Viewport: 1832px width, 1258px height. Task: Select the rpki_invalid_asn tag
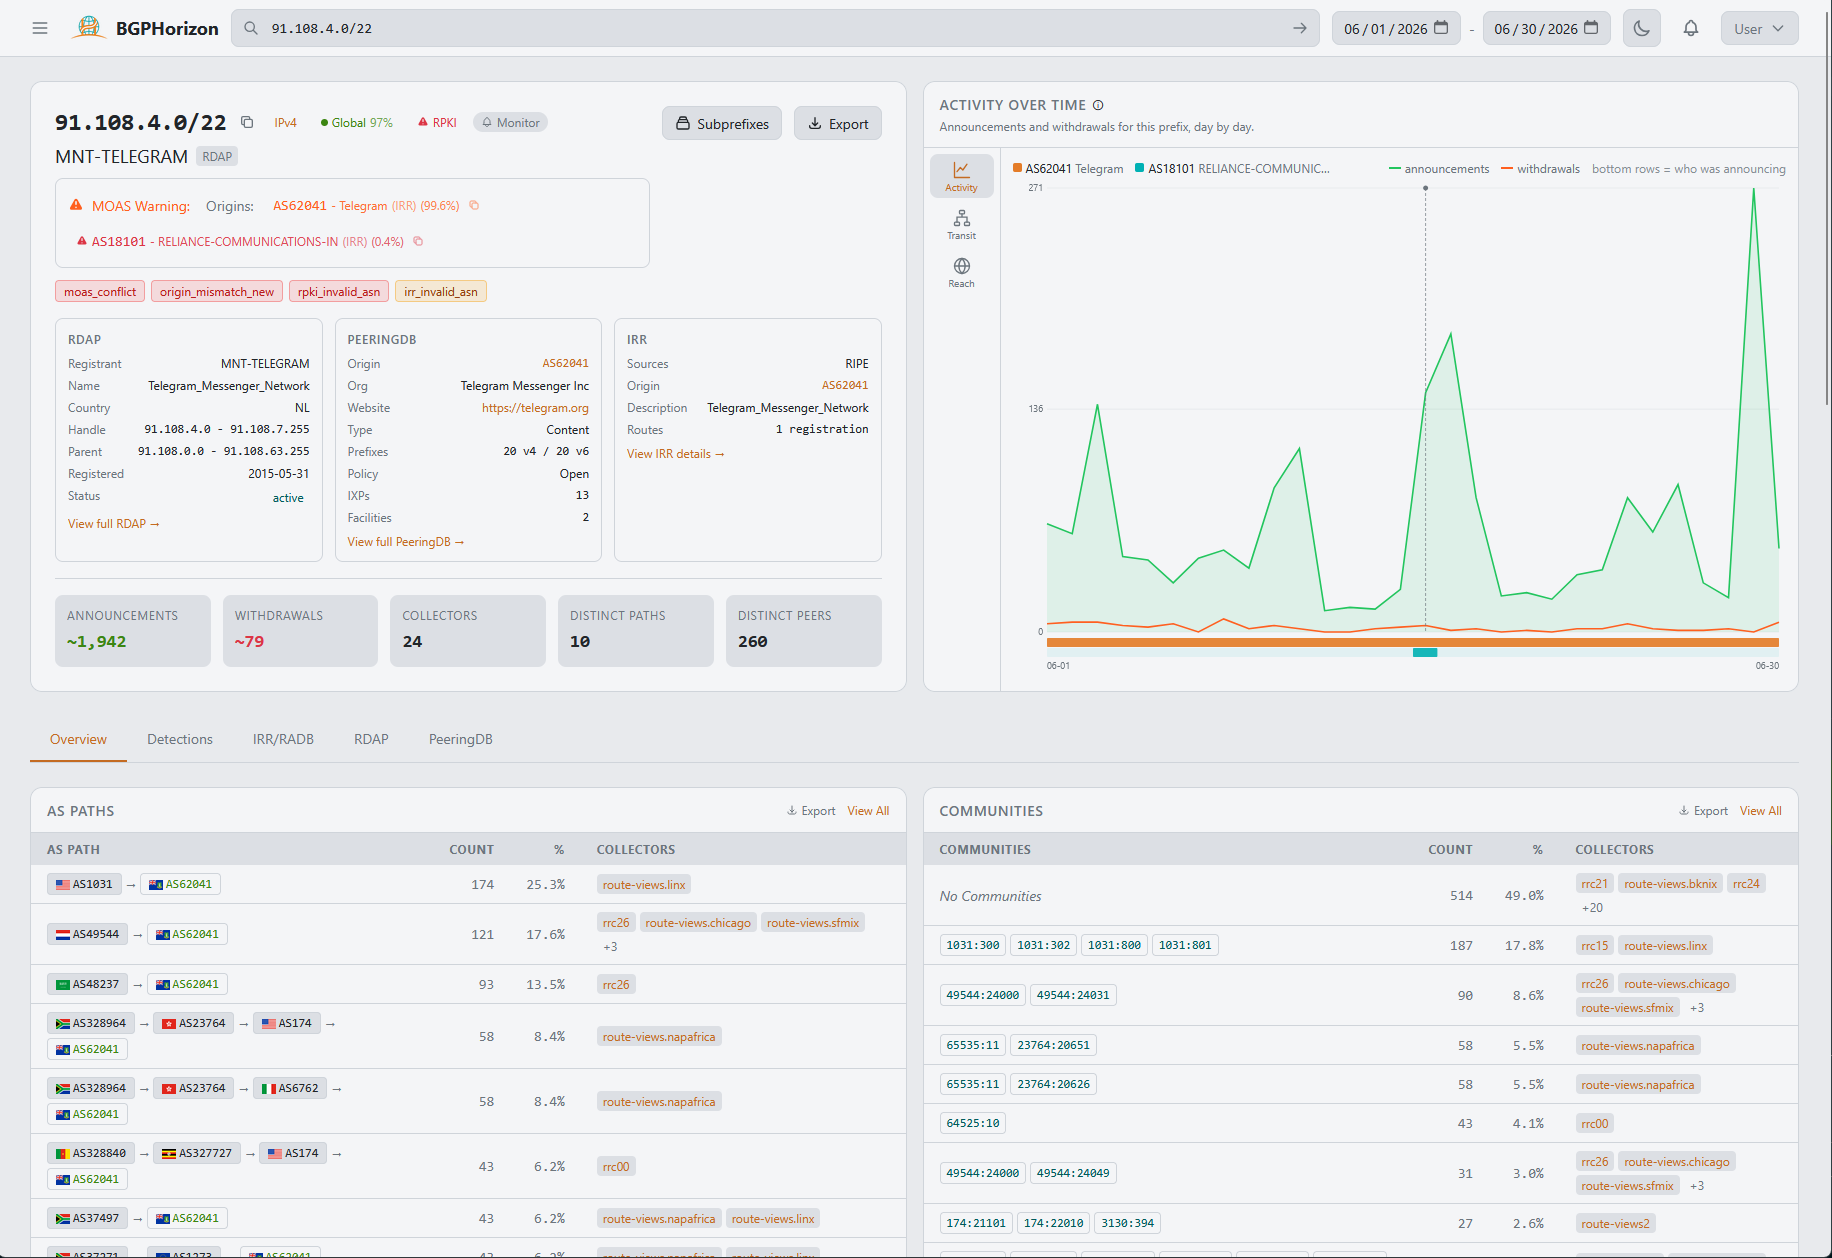pyautogui.click(x=339, y=291)
